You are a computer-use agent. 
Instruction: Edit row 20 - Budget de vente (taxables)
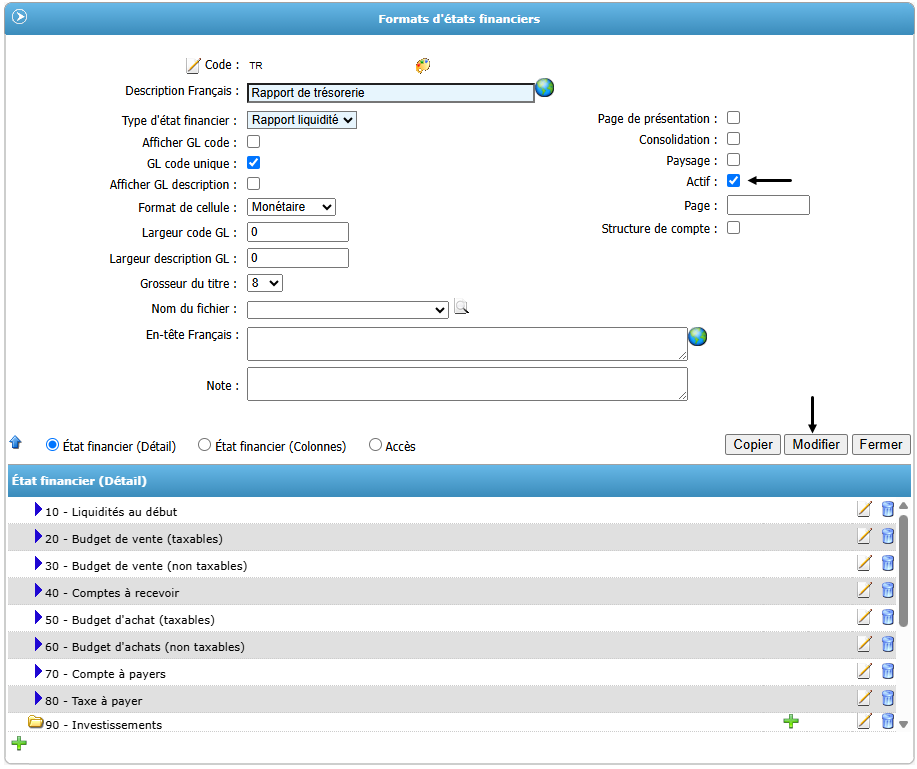click(864, 536)
